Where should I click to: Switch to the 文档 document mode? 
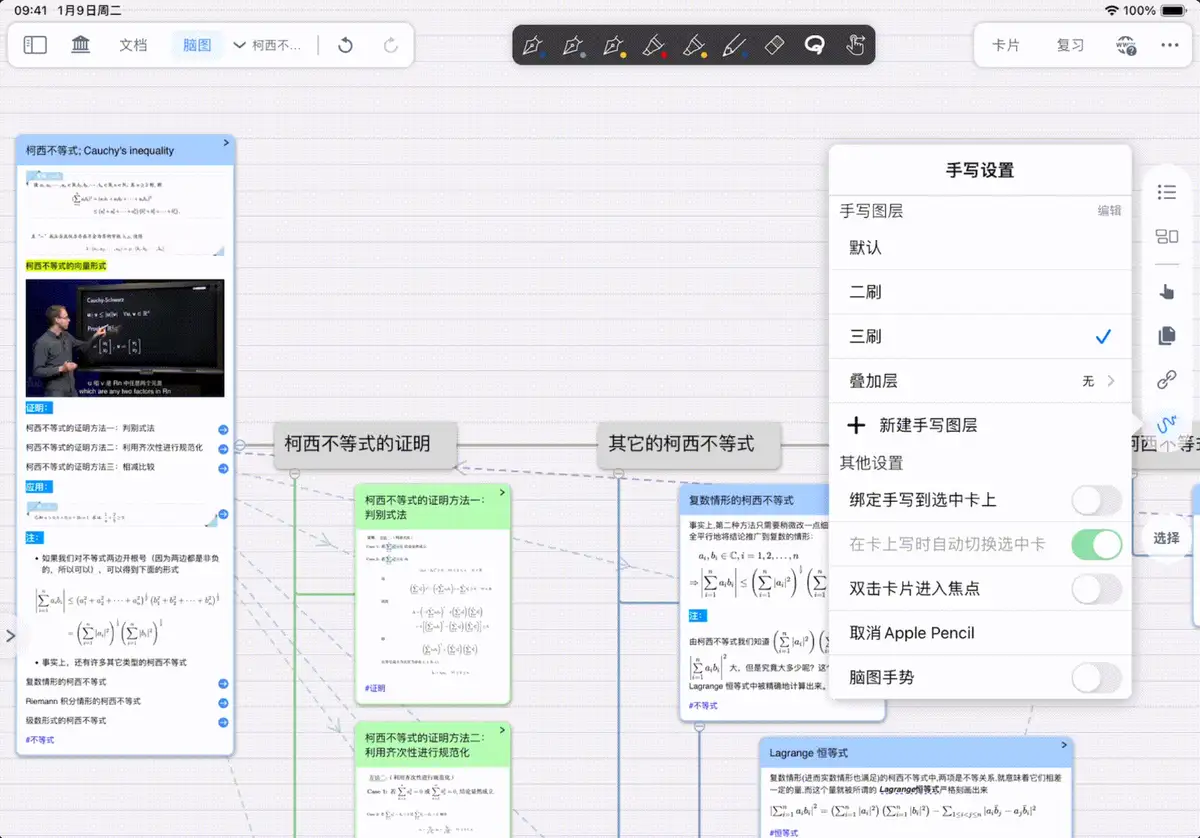coord(133,45)
